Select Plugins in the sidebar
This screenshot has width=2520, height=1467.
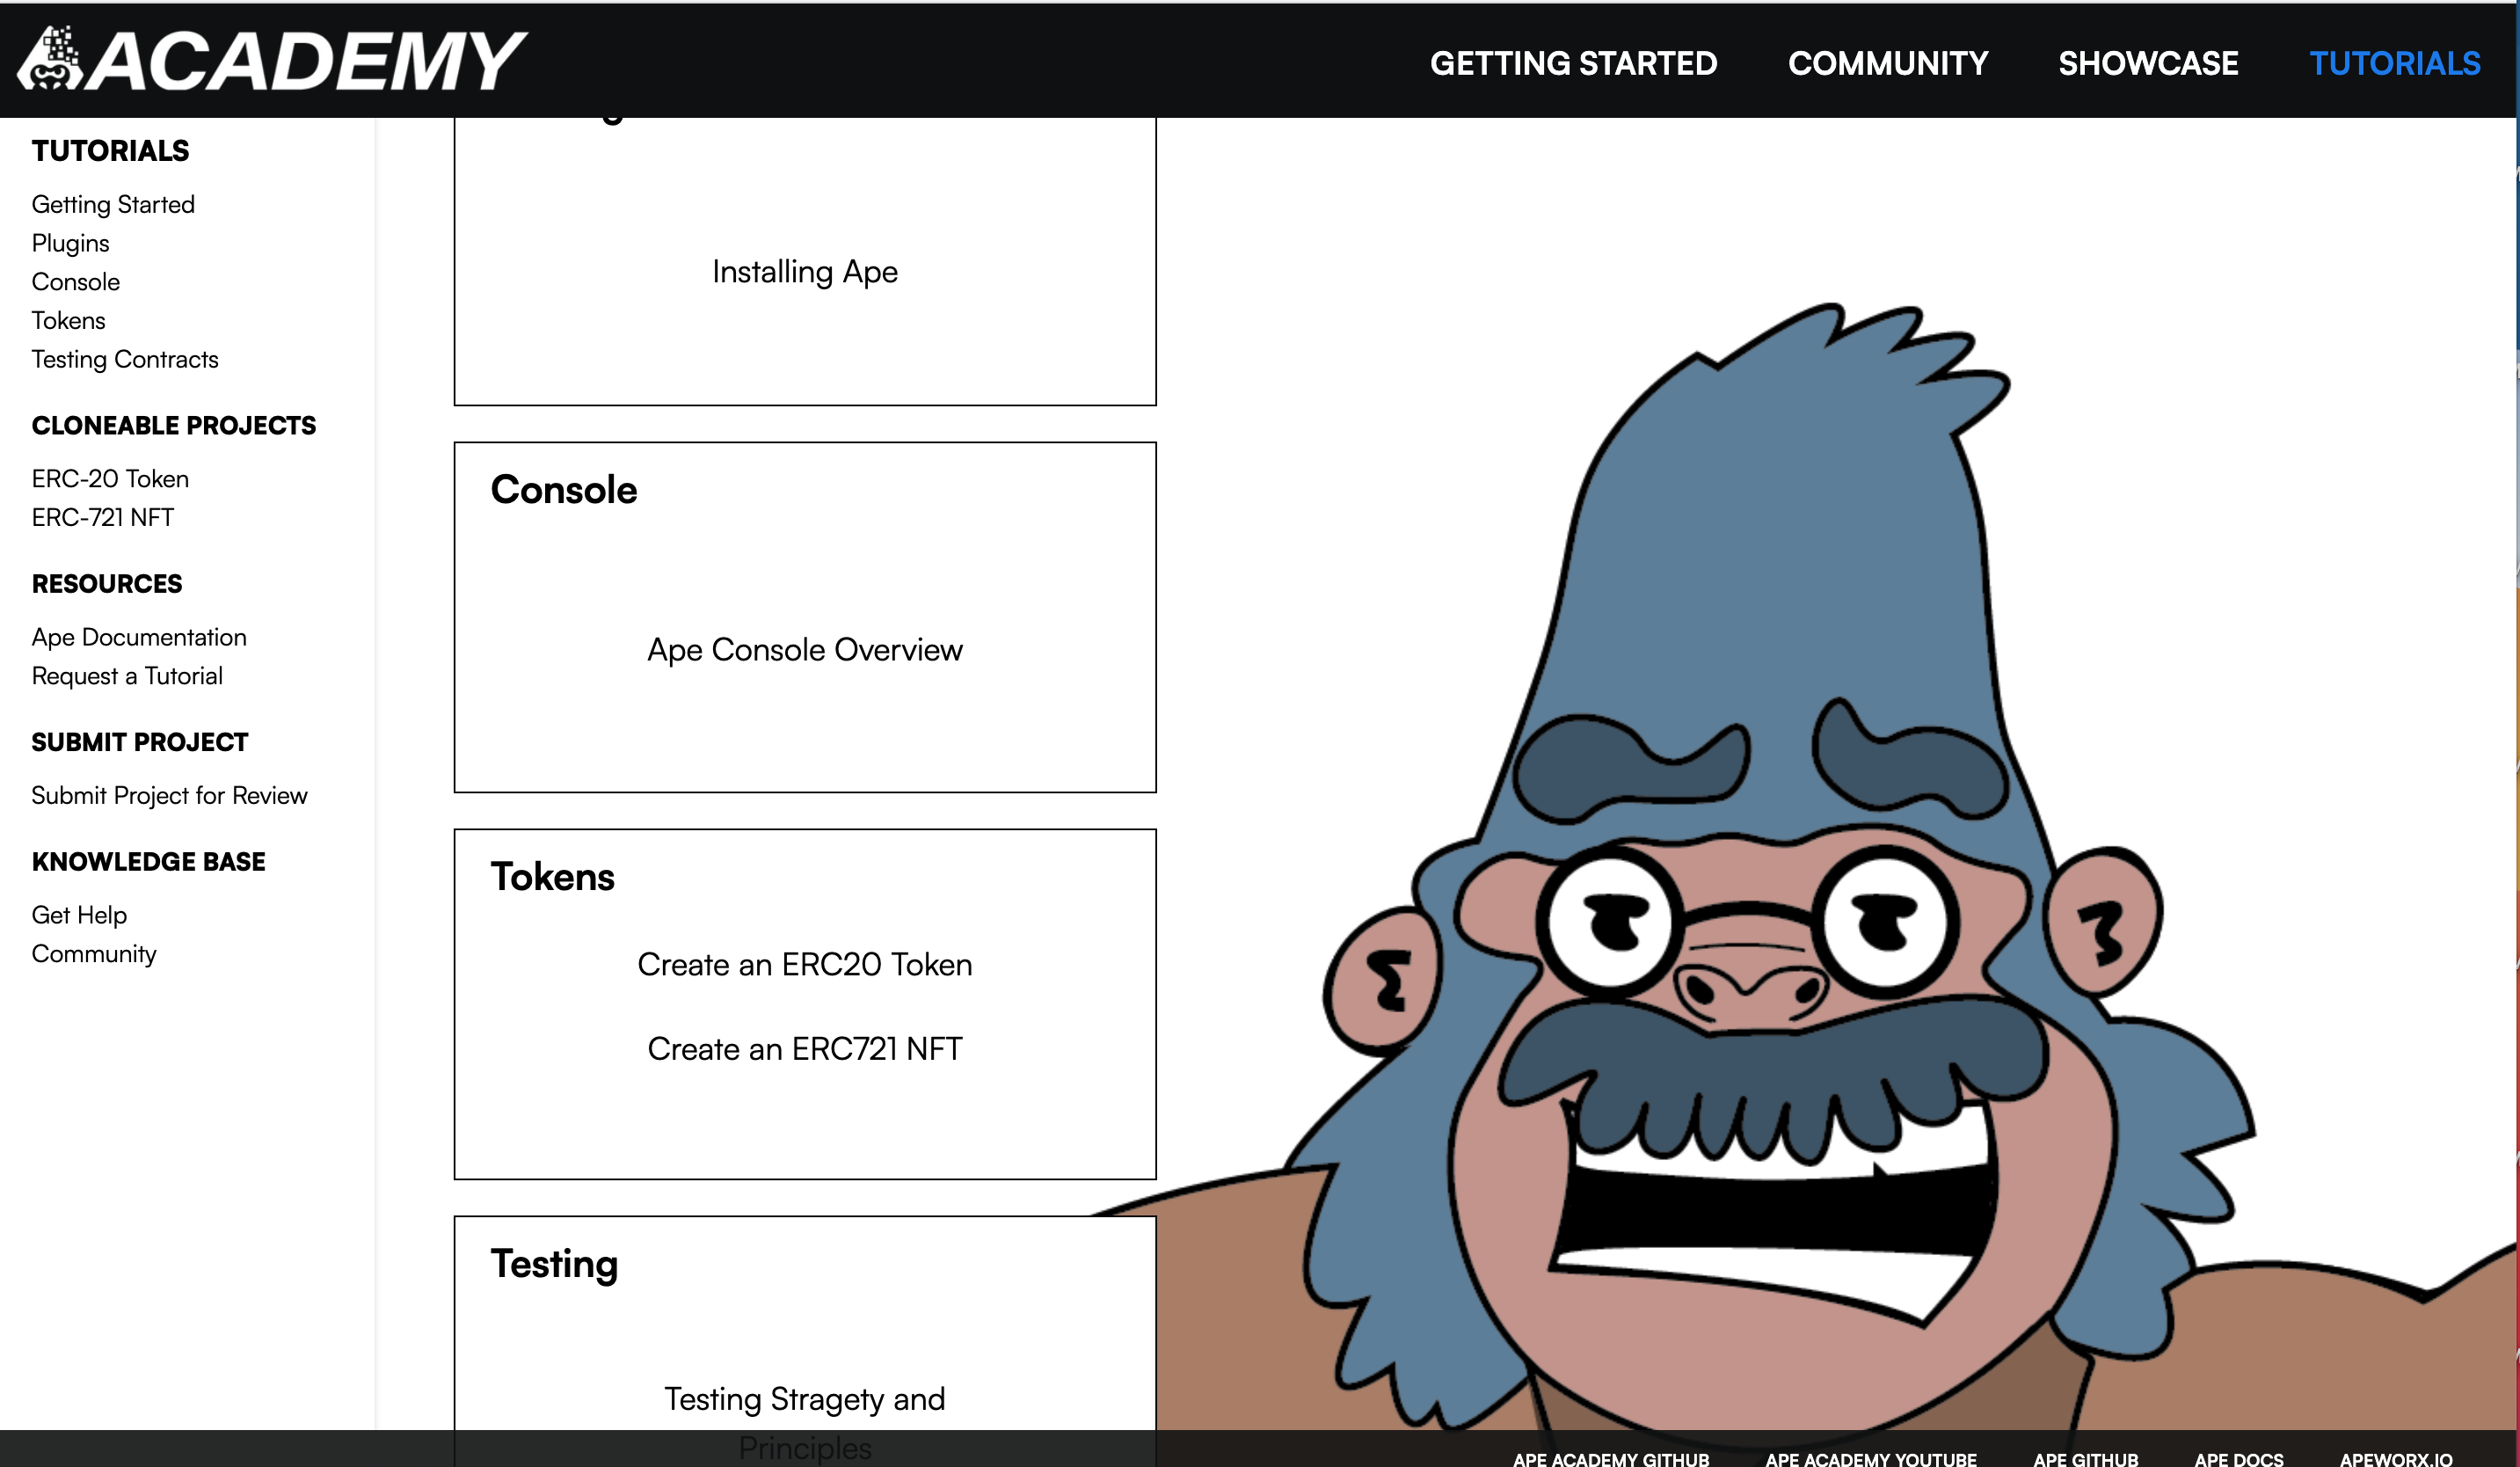70,243
